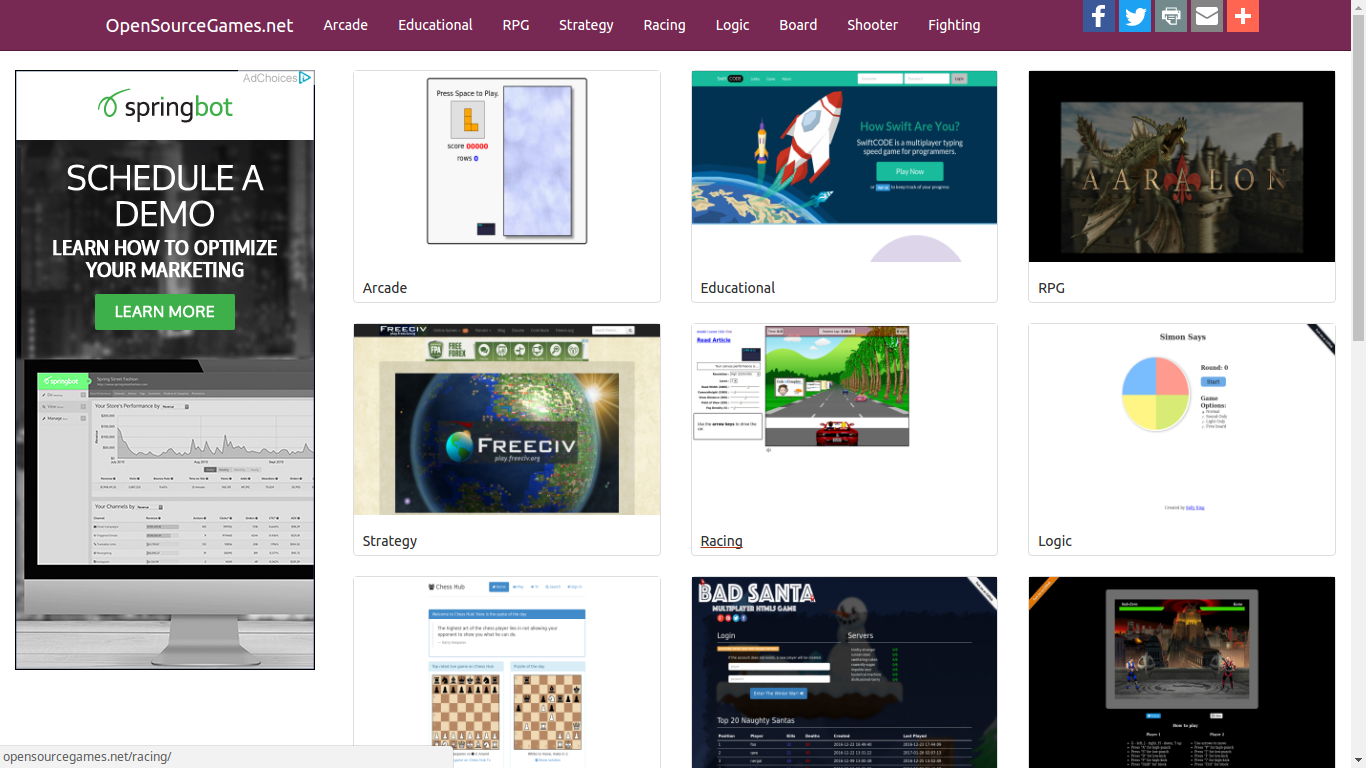Open the RPG card caption link
The image size is (1366, 768).
coord(1052,288)
